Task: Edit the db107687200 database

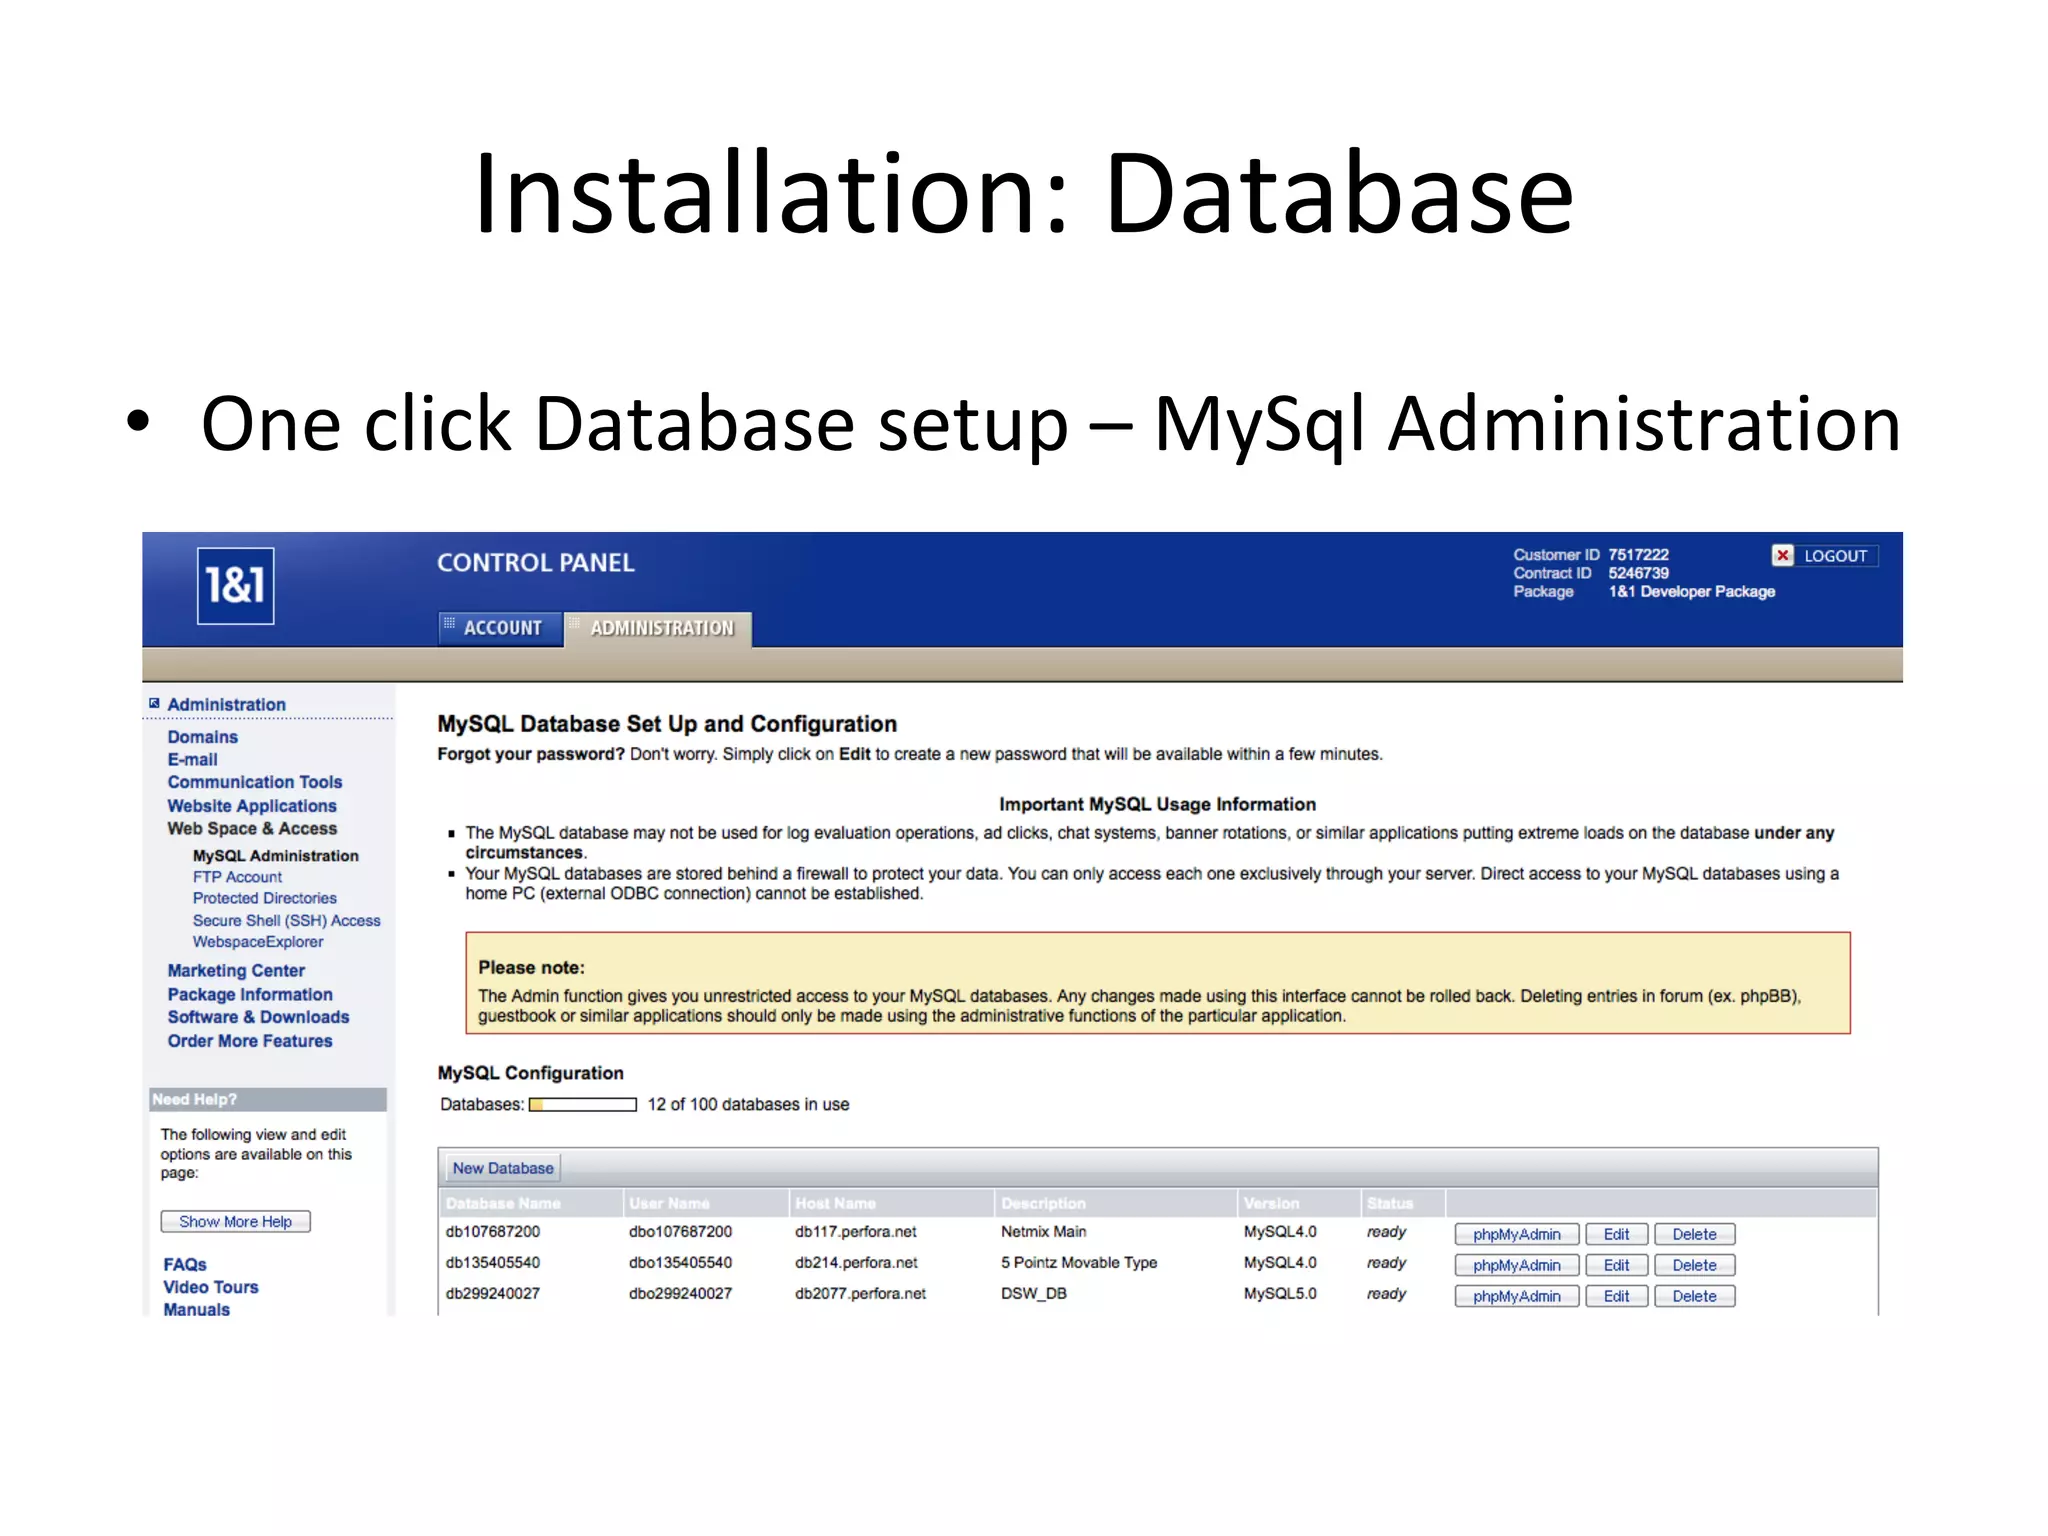Action: (x=1616, y=1235)
